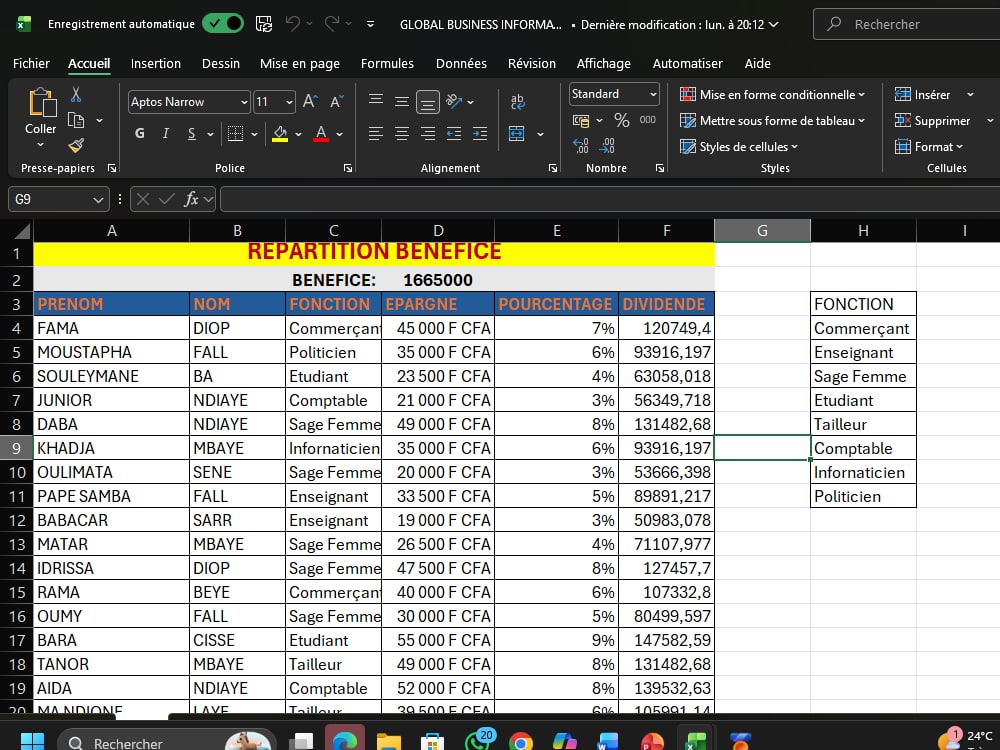Open Styles de cellules gallery

coord(739,147)
